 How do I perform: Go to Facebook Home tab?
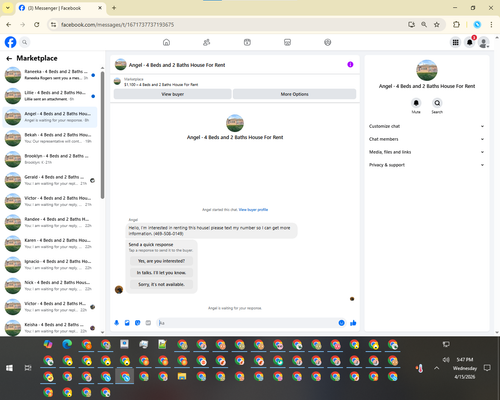pyautogui.click(x=166, y=42)
